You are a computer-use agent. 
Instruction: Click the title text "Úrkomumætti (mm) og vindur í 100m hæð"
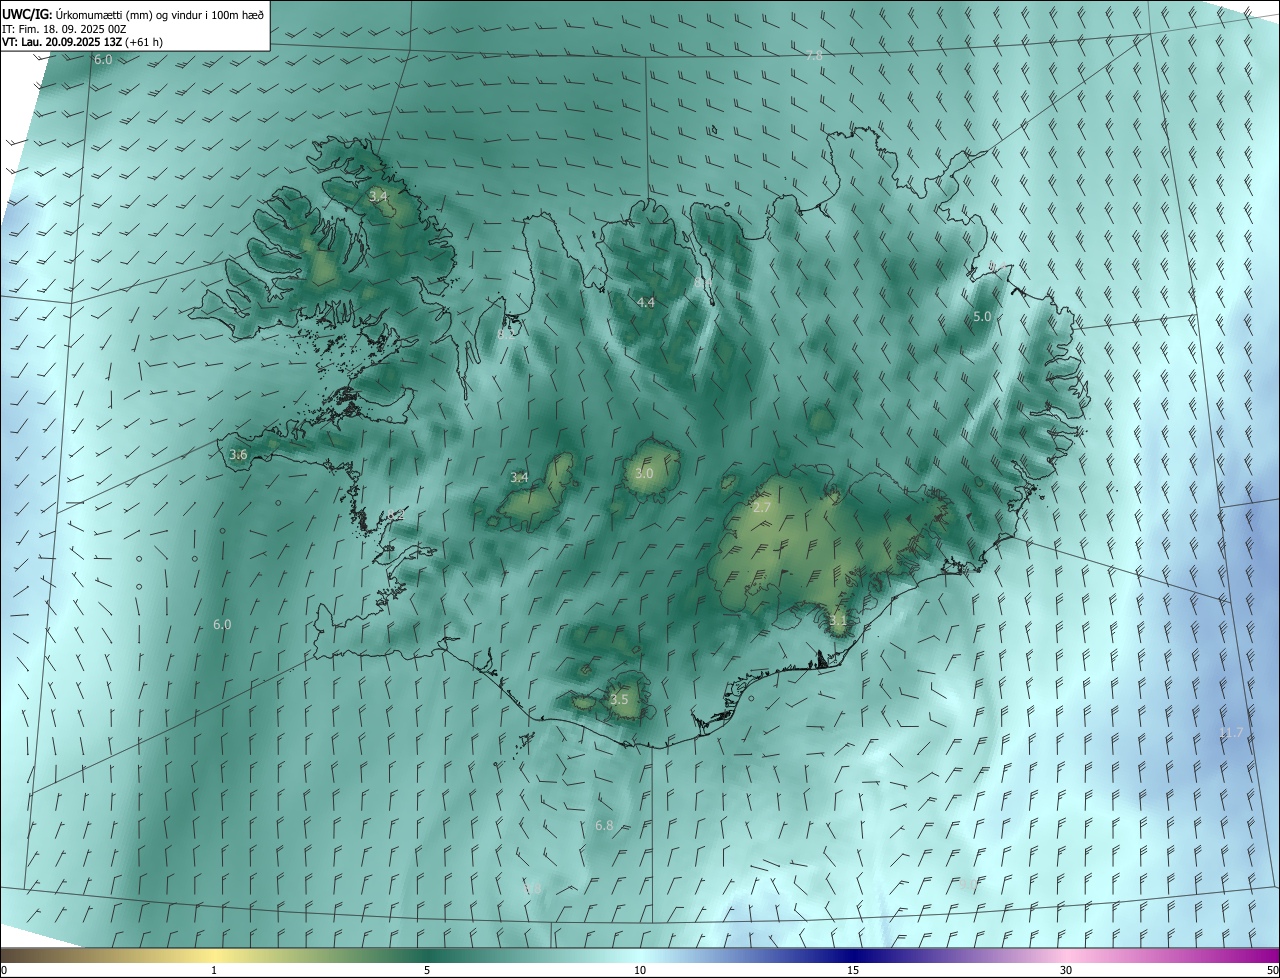coord(160,14)
